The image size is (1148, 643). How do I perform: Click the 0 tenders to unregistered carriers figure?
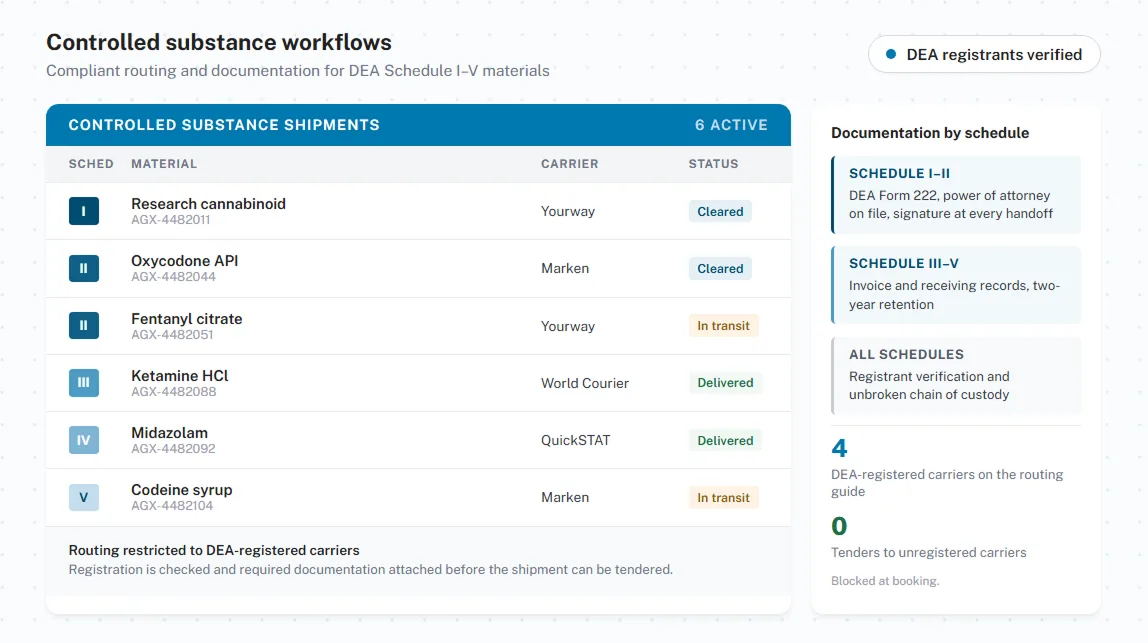(x=839, y=526)
